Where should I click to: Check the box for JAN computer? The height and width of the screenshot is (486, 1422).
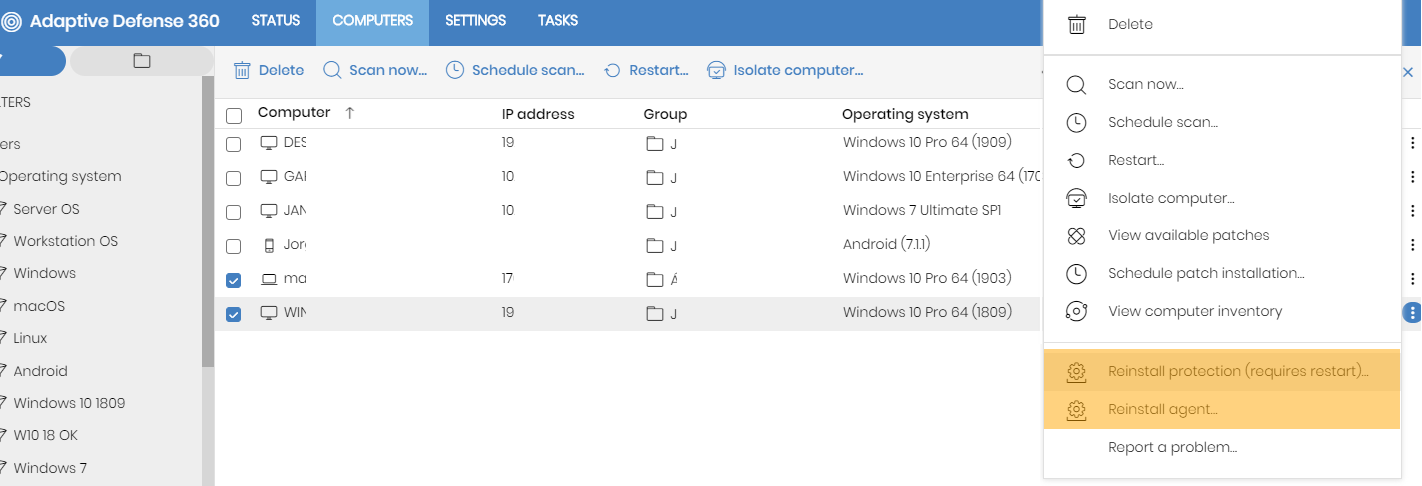(233, 212)
